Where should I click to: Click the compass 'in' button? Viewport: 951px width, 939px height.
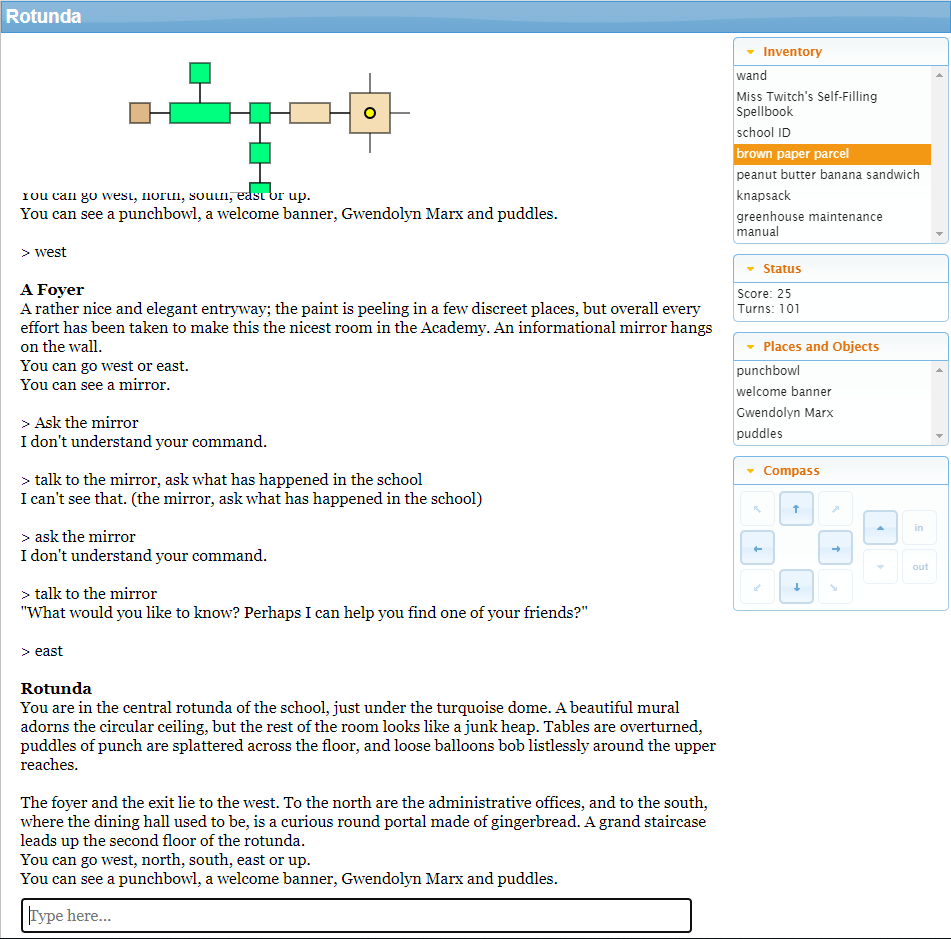coord(919,527)
